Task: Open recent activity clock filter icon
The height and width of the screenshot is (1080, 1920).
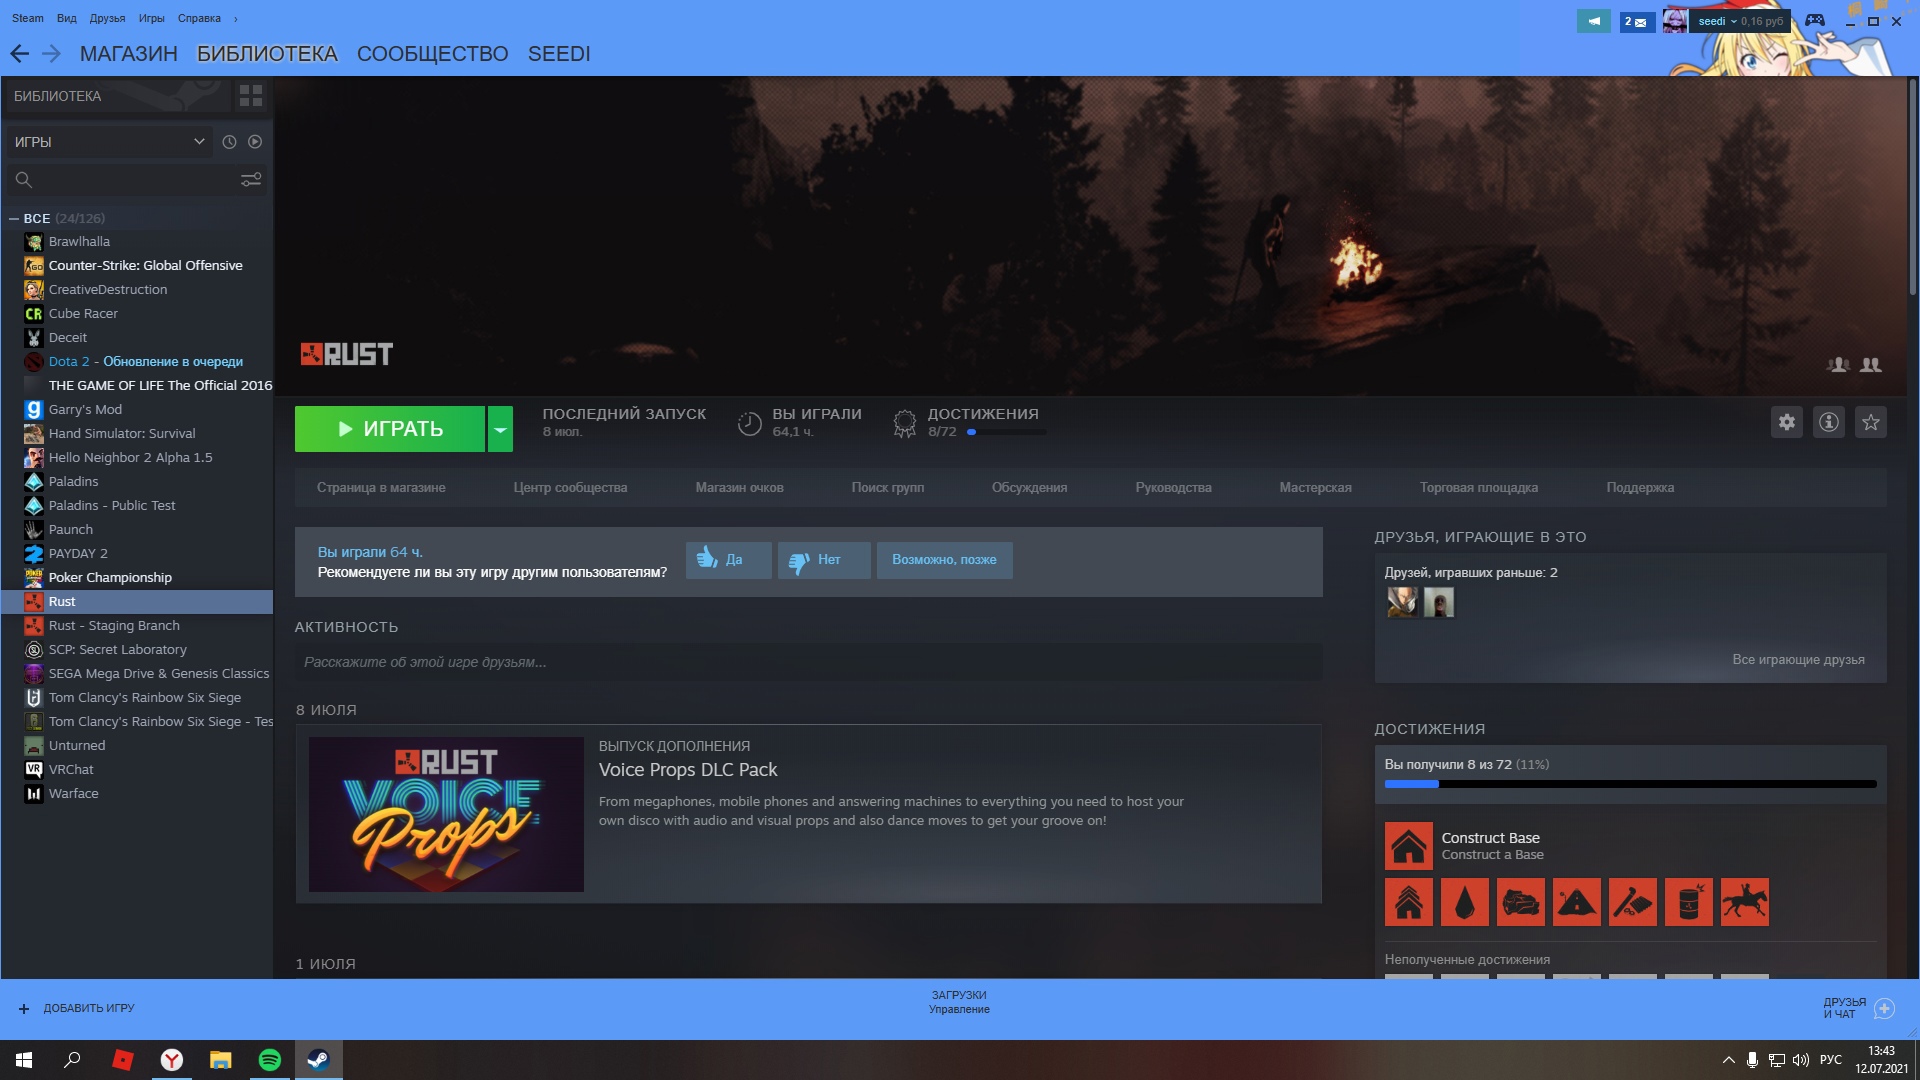Action: click(x=229, y=142)
